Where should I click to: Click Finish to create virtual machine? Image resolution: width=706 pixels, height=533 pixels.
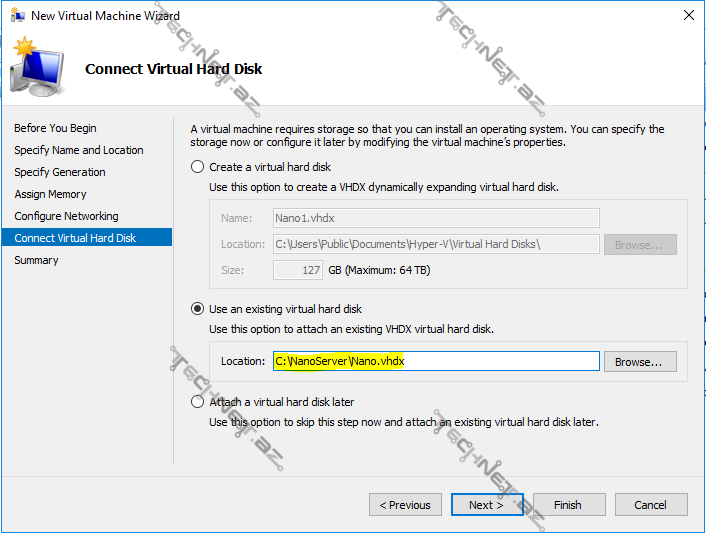(x=568, y=505)
